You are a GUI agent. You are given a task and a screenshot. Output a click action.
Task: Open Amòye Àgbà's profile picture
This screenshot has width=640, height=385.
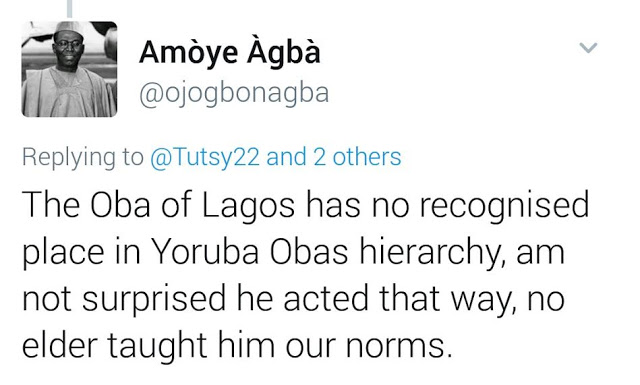click(x=69, y=69)
